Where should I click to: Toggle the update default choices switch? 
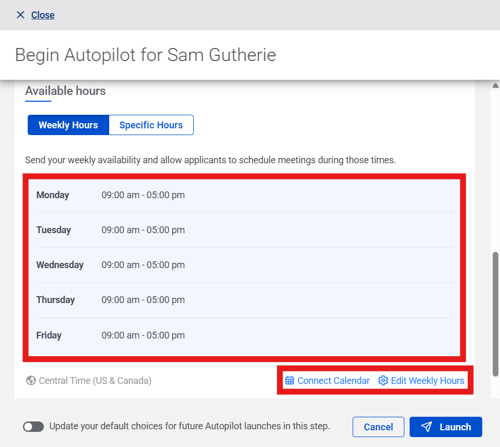point(33,426)
